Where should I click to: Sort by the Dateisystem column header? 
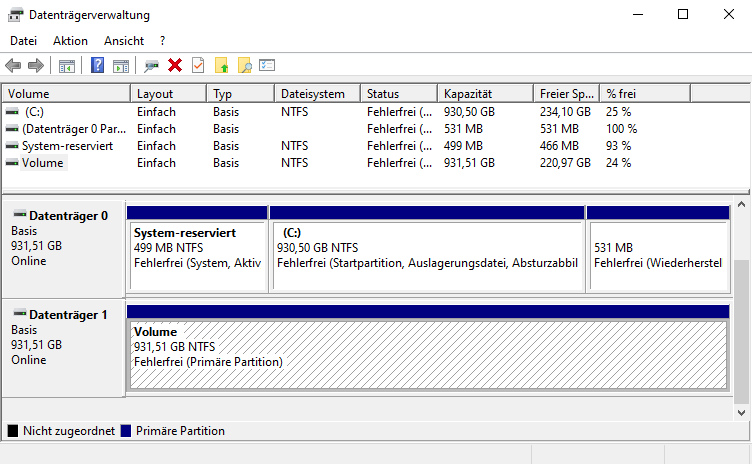(x=318, y=94)
